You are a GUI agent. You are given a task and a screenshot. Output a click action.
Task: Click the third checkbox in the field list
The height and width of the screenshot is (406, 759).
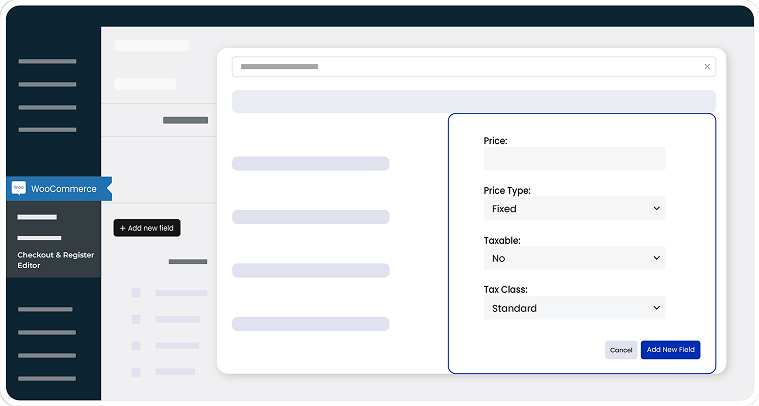pyautogui.click(x=136, y=345)
